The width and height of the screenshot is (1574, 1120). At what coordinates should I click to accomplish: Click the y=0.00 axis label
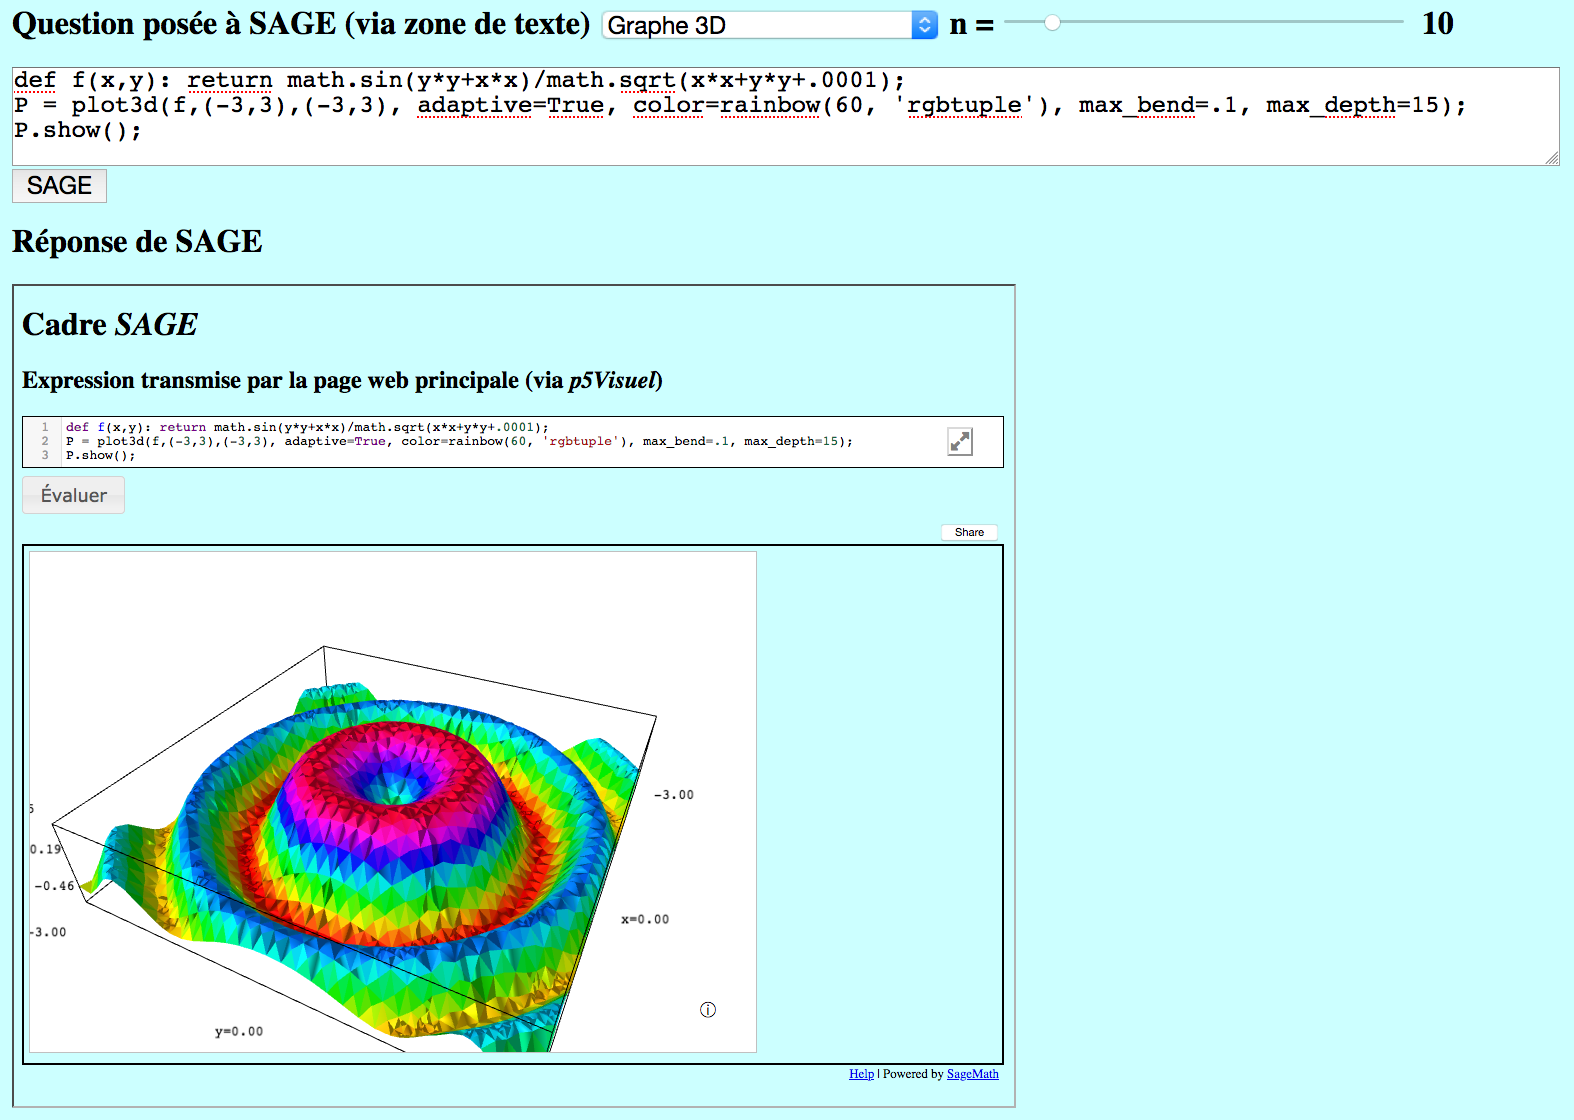pos(239,1031)
